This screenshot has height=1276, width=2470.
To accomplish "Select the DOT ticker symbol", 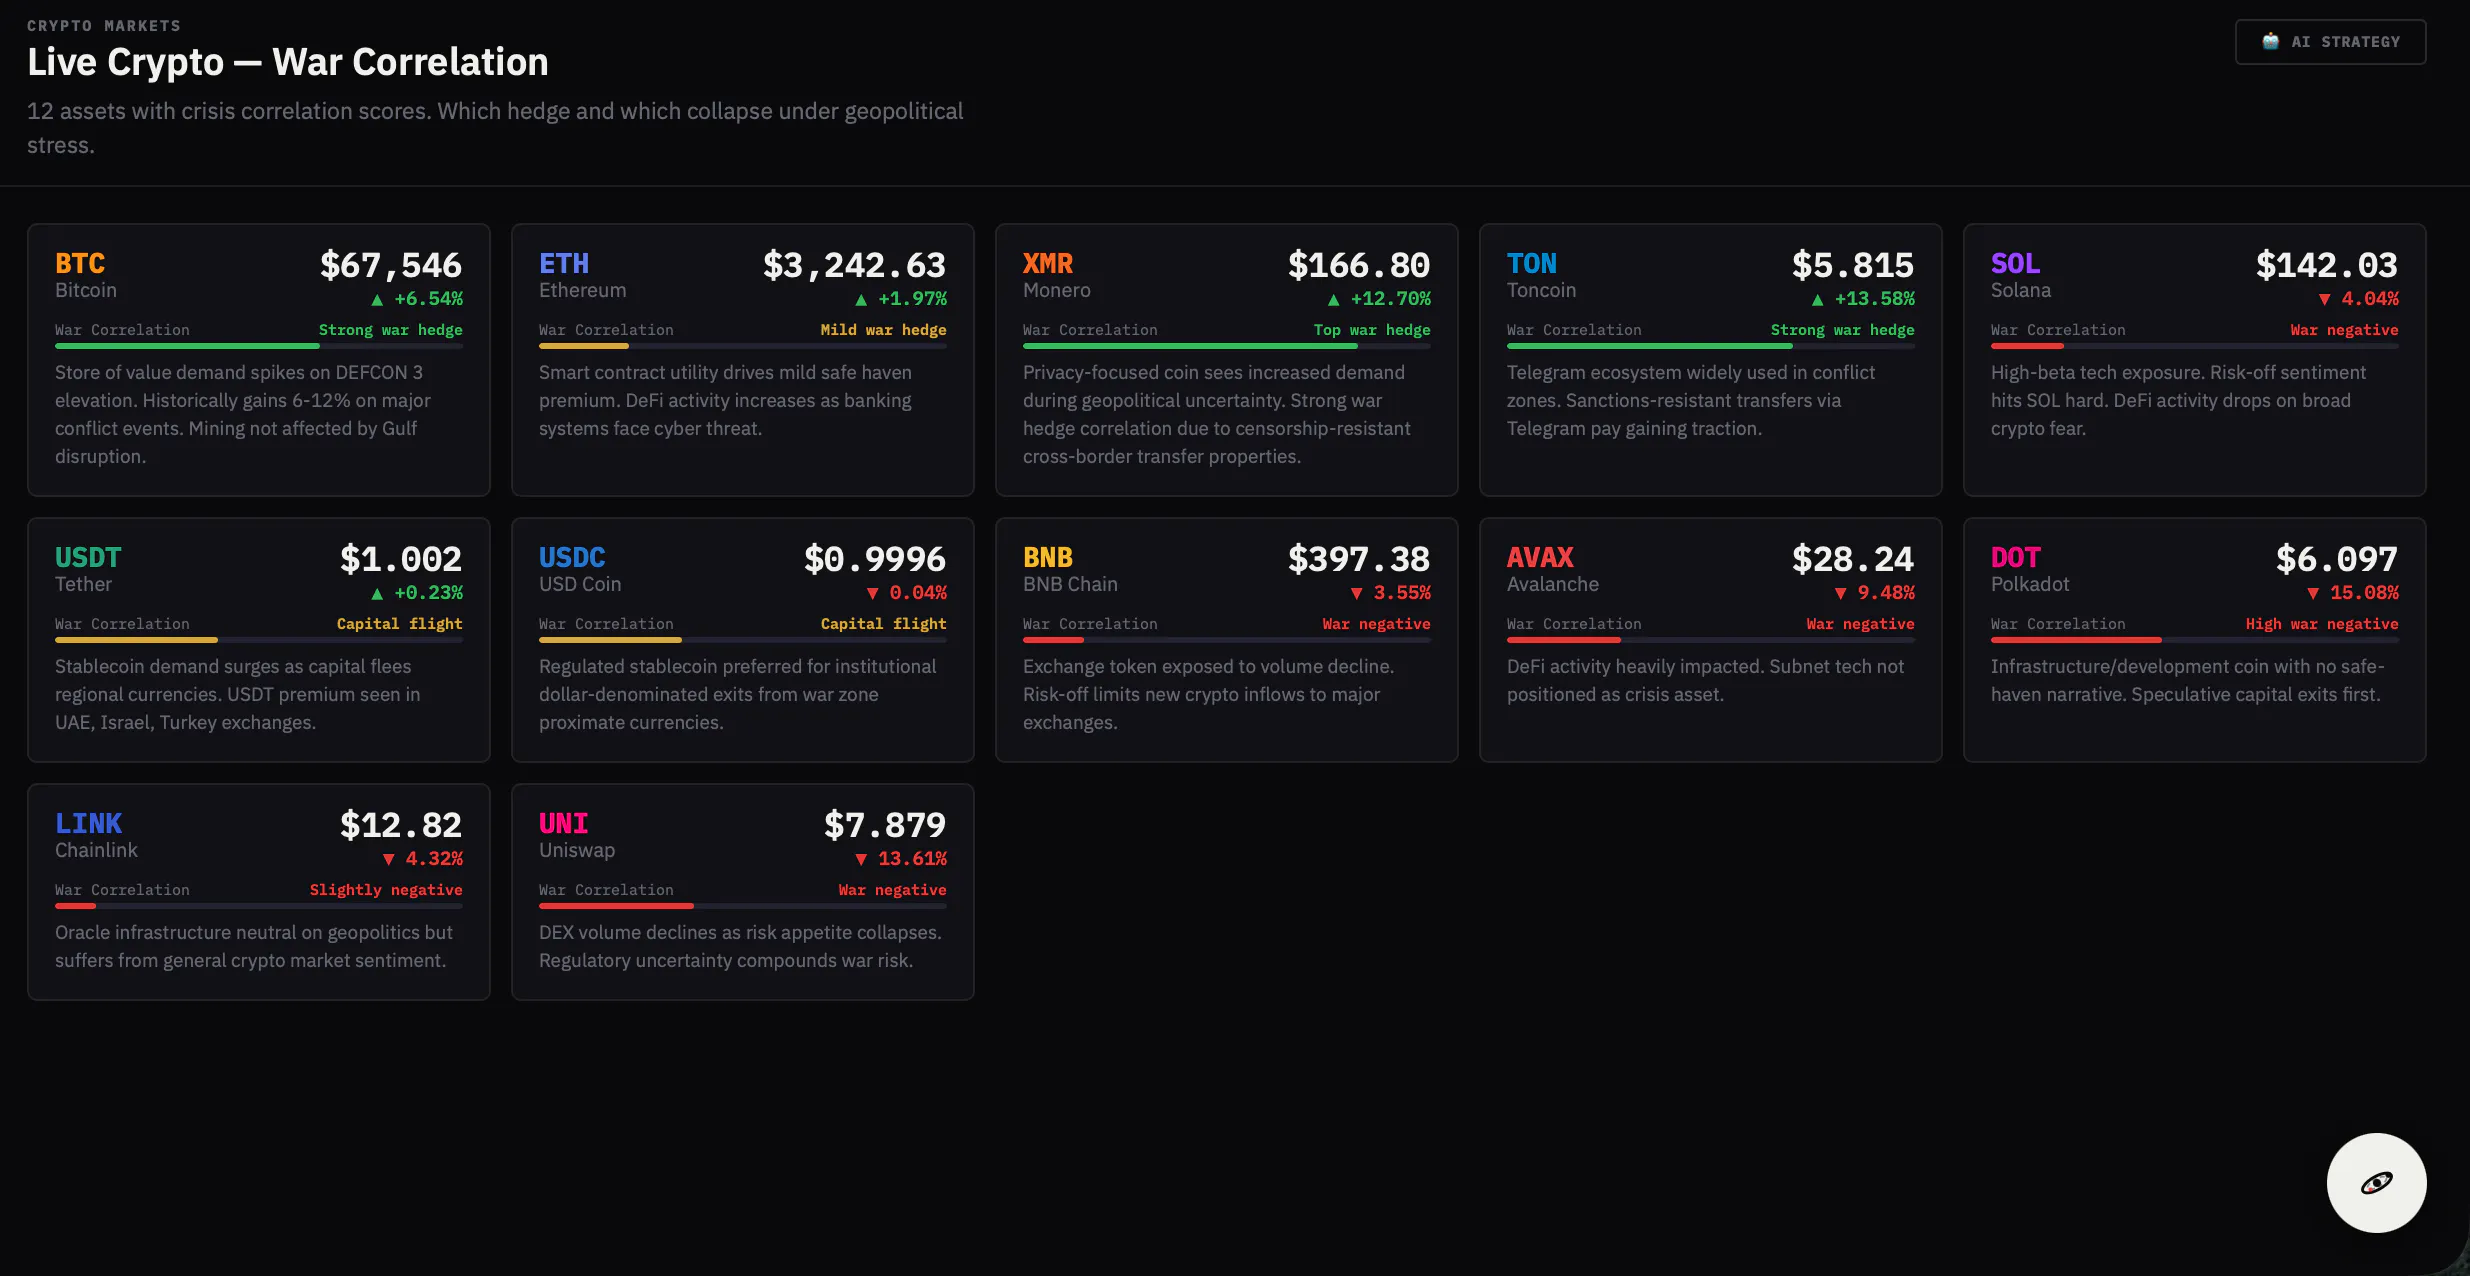I will coord(2015,558).
